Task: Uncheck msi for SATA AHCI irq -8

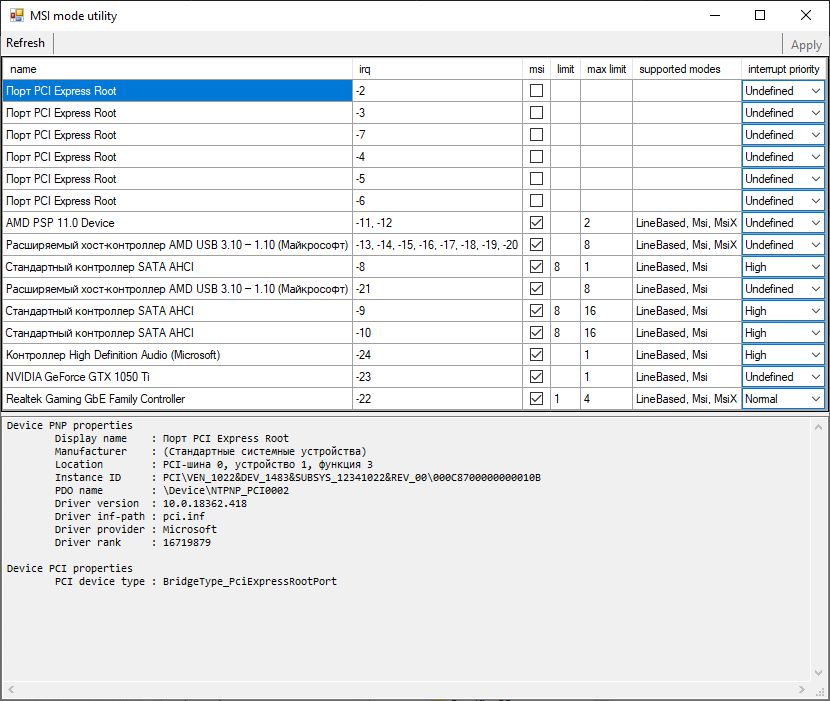Action: pos(536,267)
